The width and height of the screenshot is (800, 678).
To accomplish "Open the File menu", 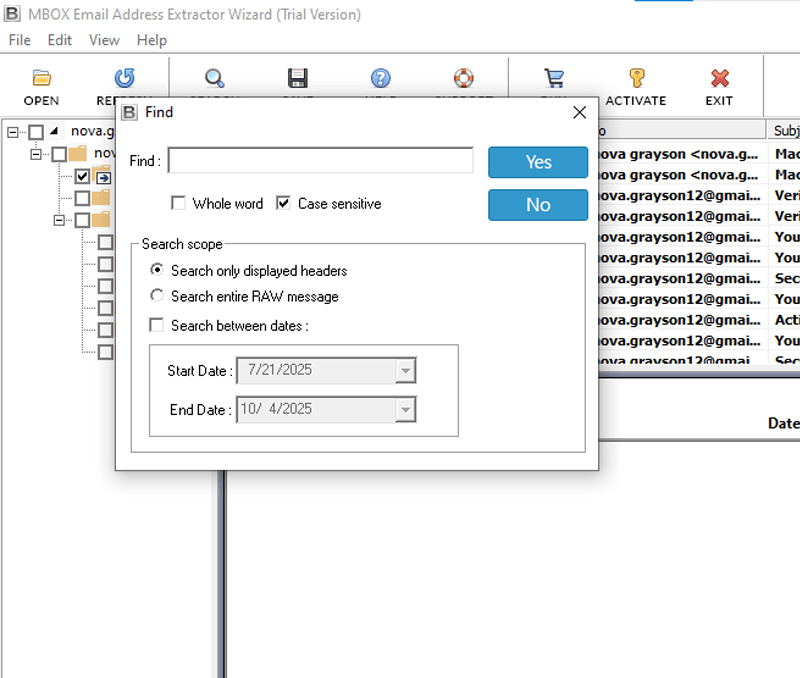I will [x=19, y=40].
